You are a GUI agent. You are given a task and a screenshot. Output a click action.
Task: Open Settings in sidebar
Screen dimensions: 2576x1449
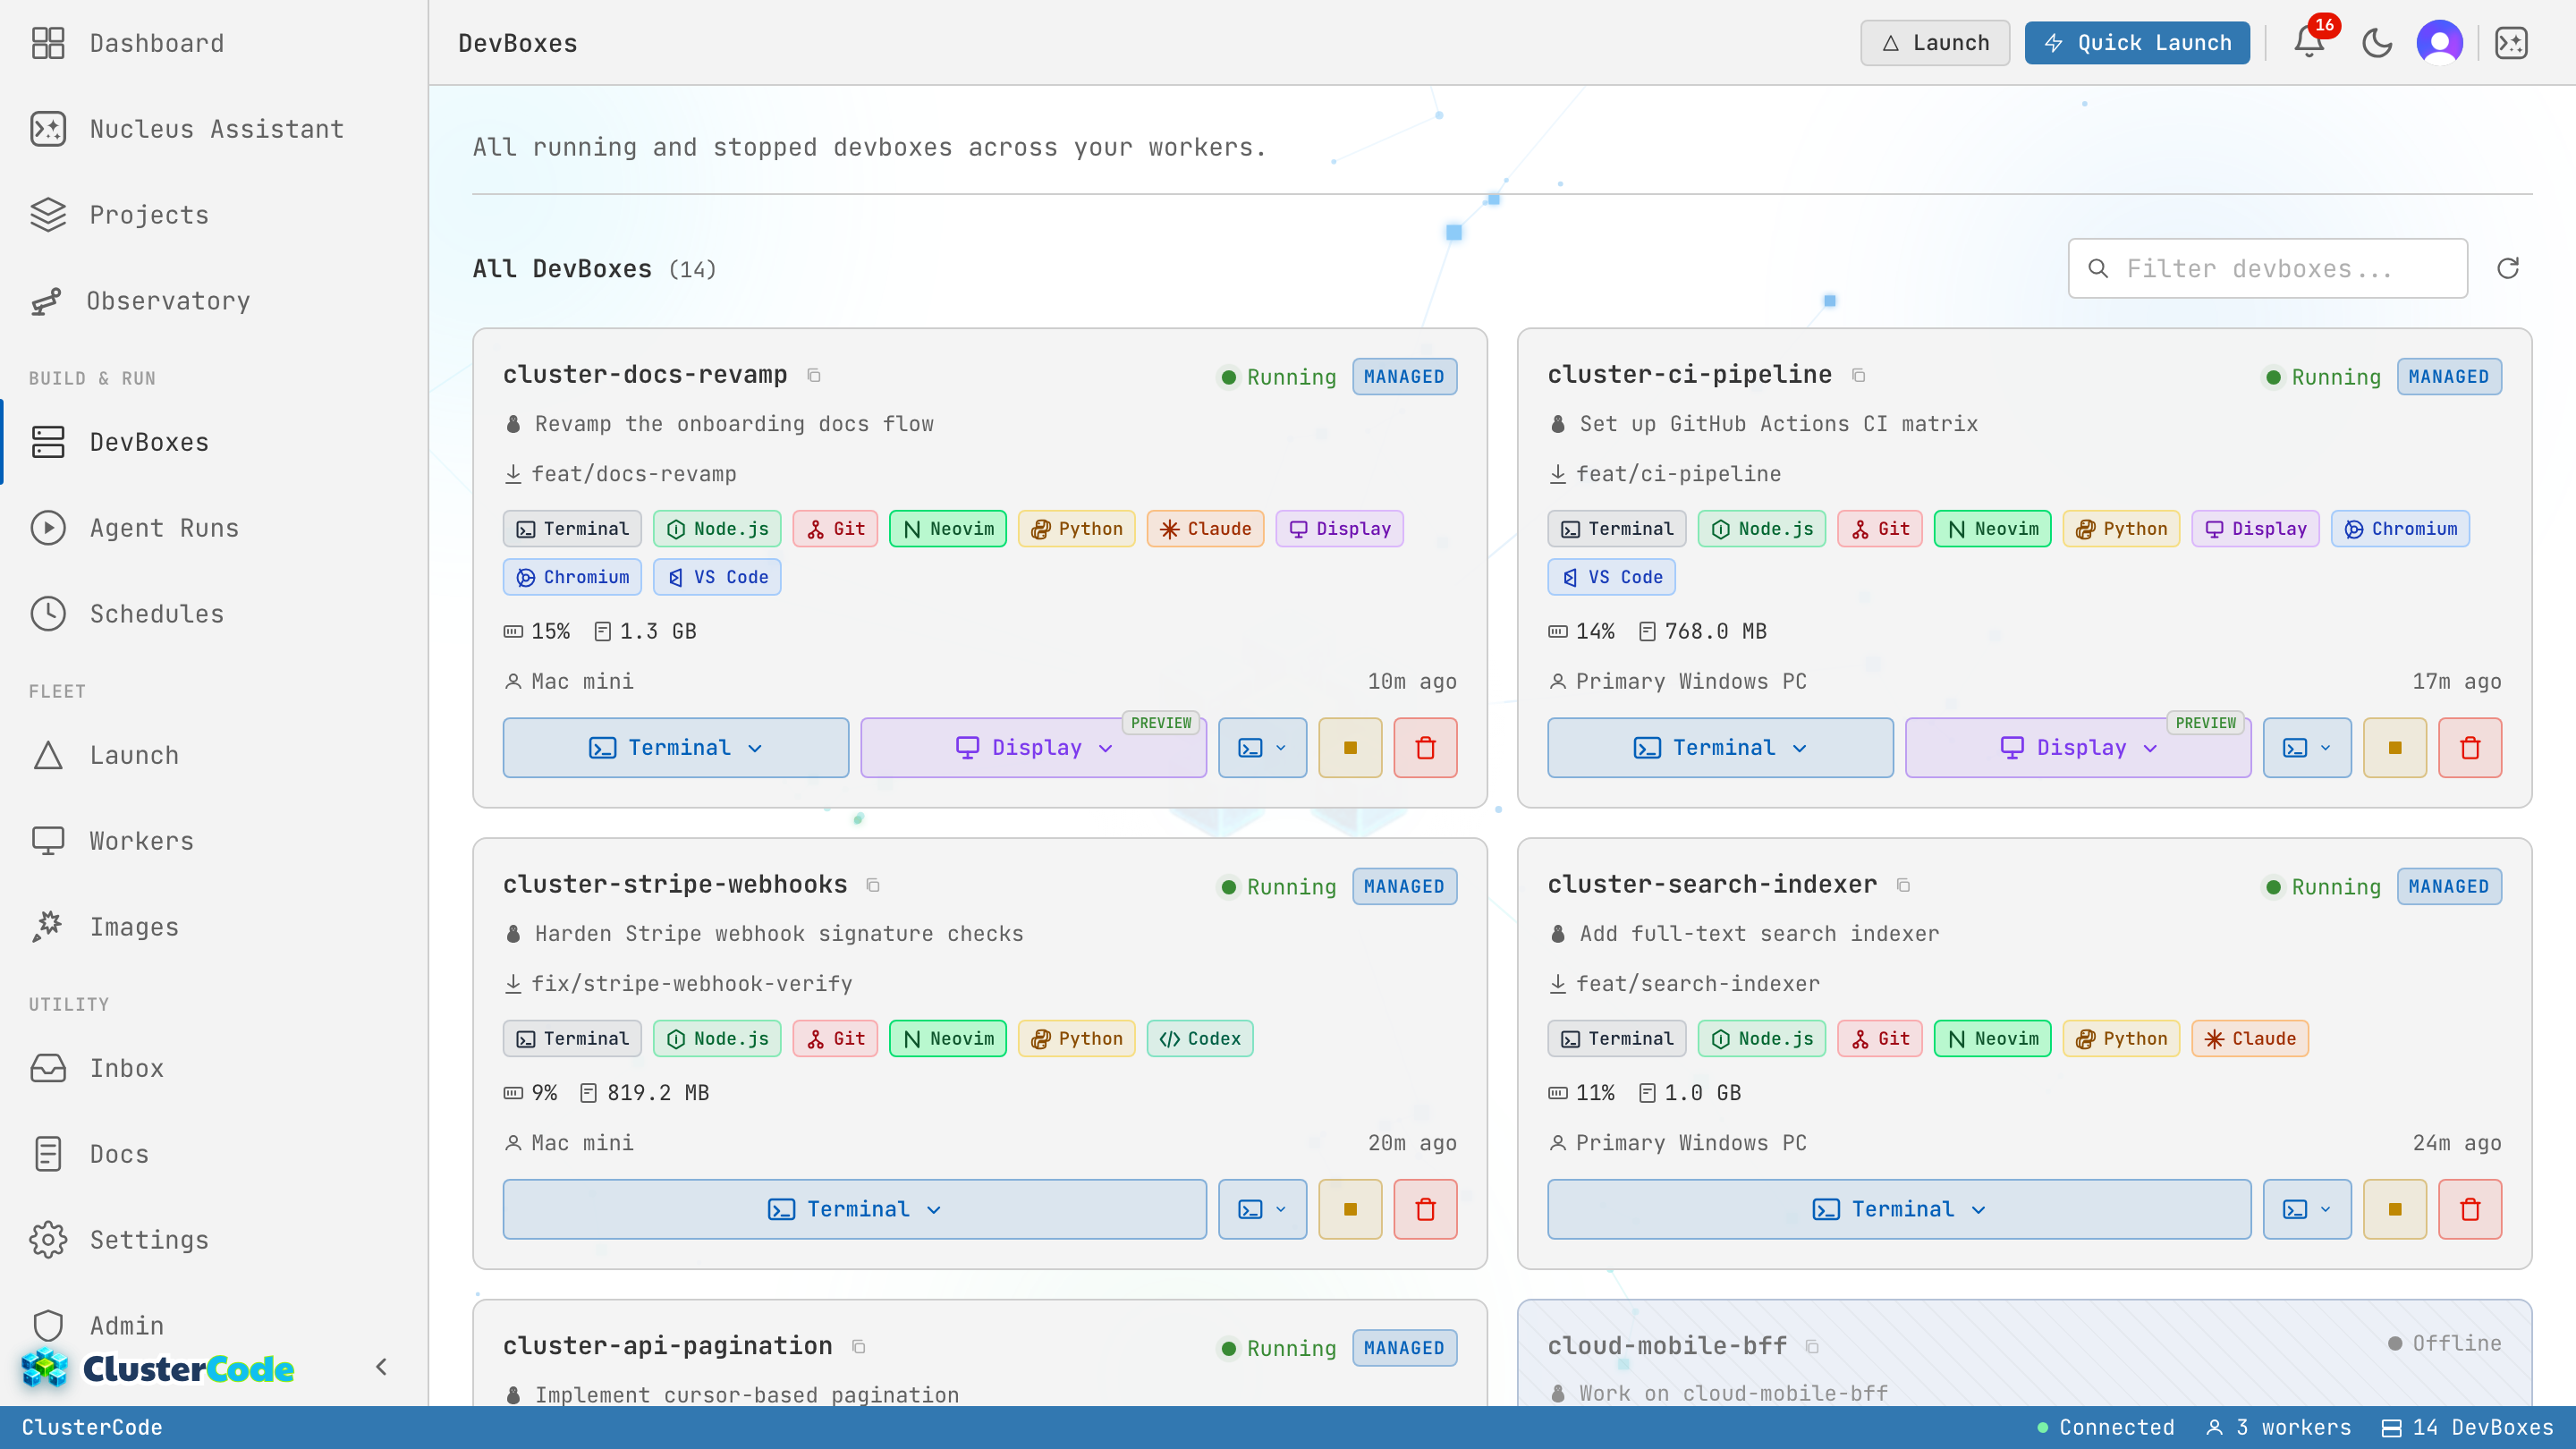tap(214, 1240)
